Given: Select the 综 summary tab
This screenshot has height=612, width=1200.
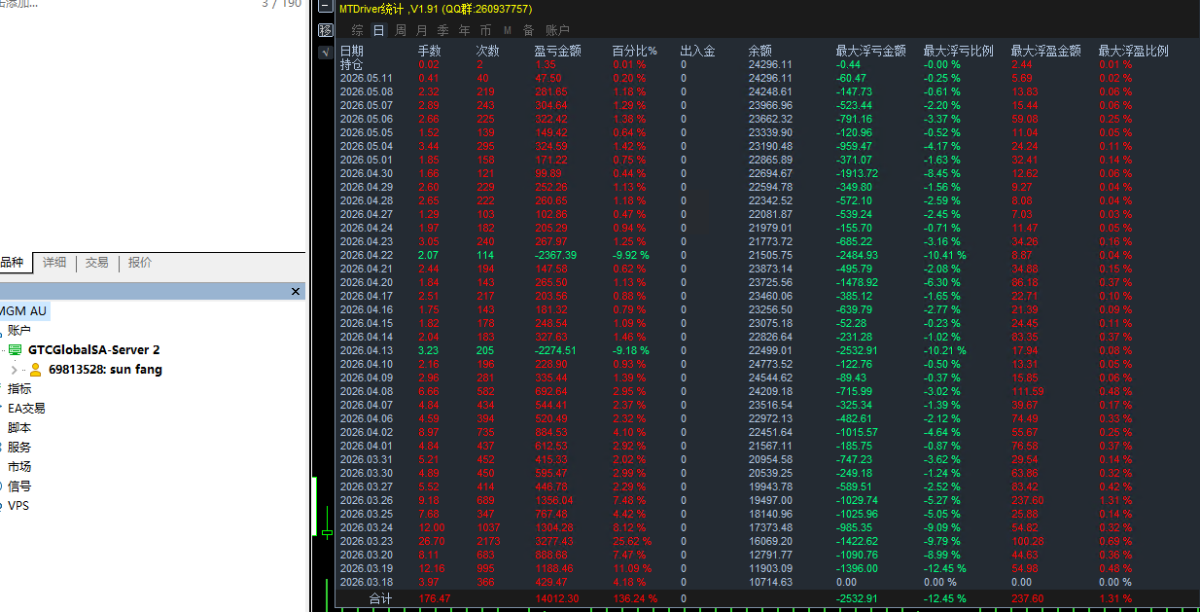Looking at the screenshot, I should coord(357,31).
